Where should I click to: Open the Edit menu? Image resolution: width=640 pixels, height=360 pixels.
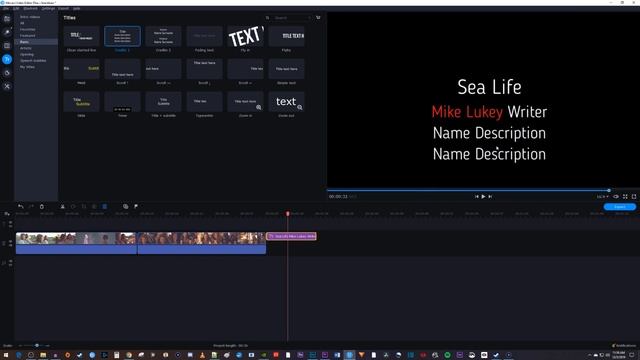tap(16, 8)
